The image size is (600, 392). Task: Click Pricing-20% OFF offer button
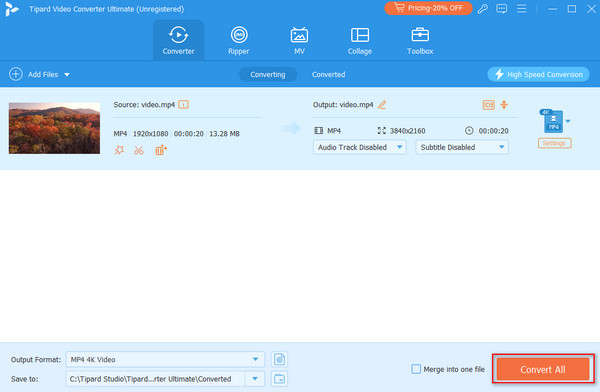[428, 8]
